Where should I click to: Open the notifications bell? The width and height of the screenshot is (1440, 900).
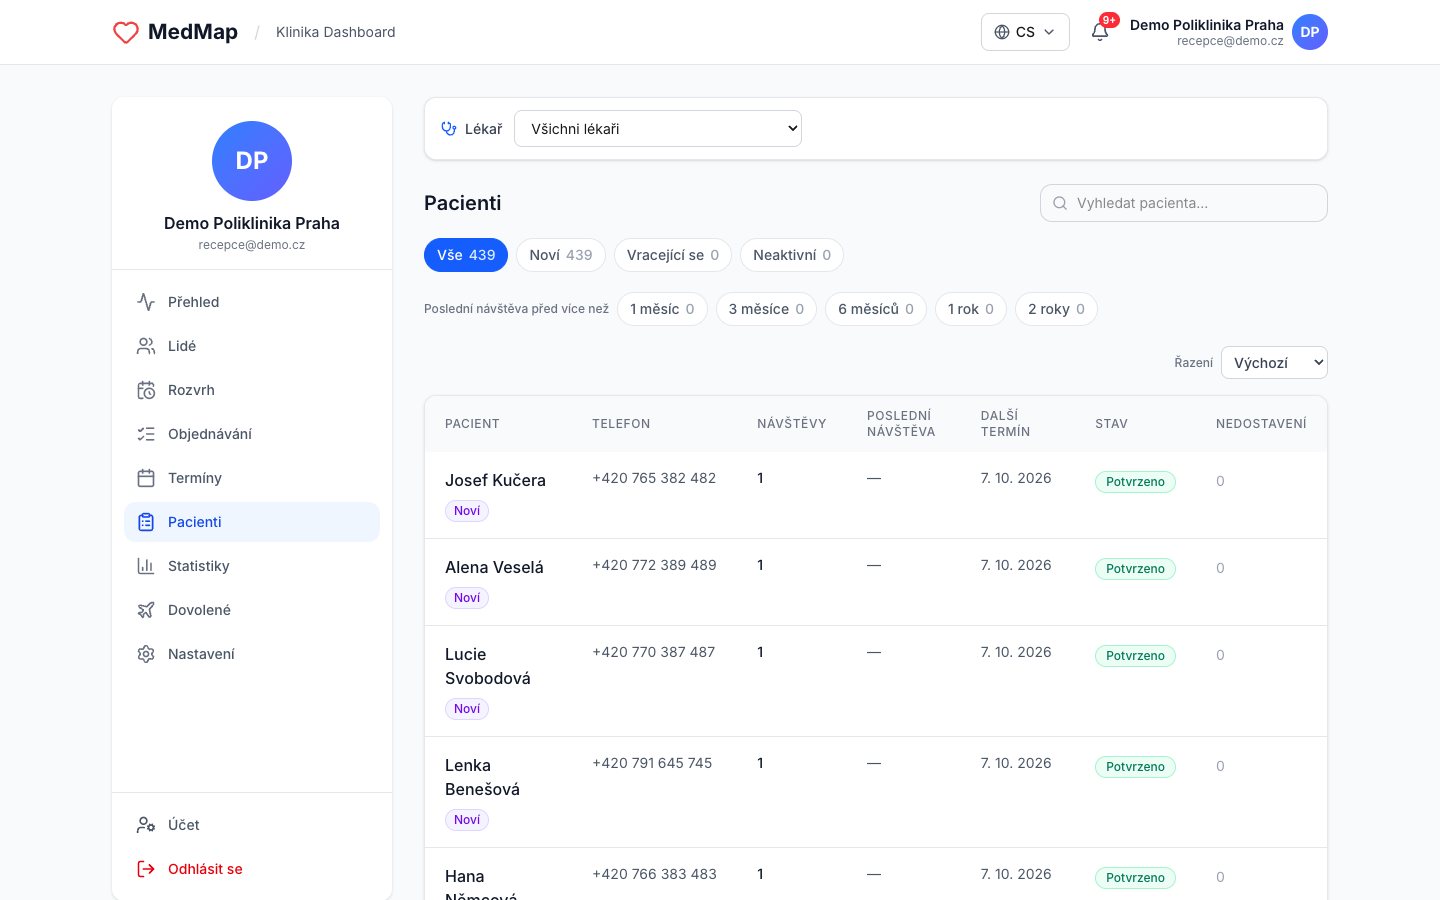(1100, 32)
